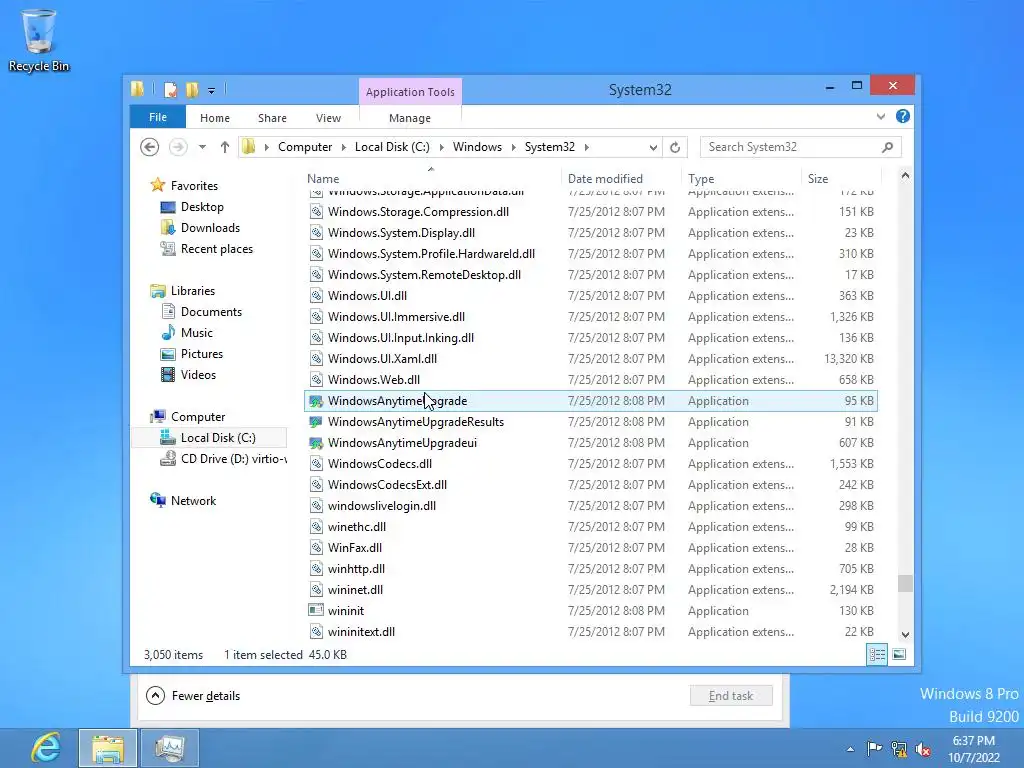This screenshot has height=768, width=1024.
Task: Select Computer in the navigation pane
Action: (x=198, y=417)
